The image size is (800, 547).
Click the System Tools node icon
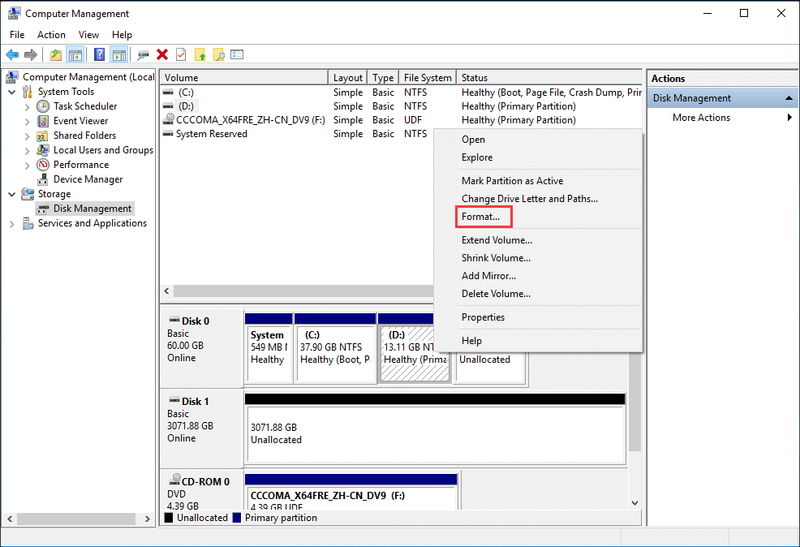[28, 92]
